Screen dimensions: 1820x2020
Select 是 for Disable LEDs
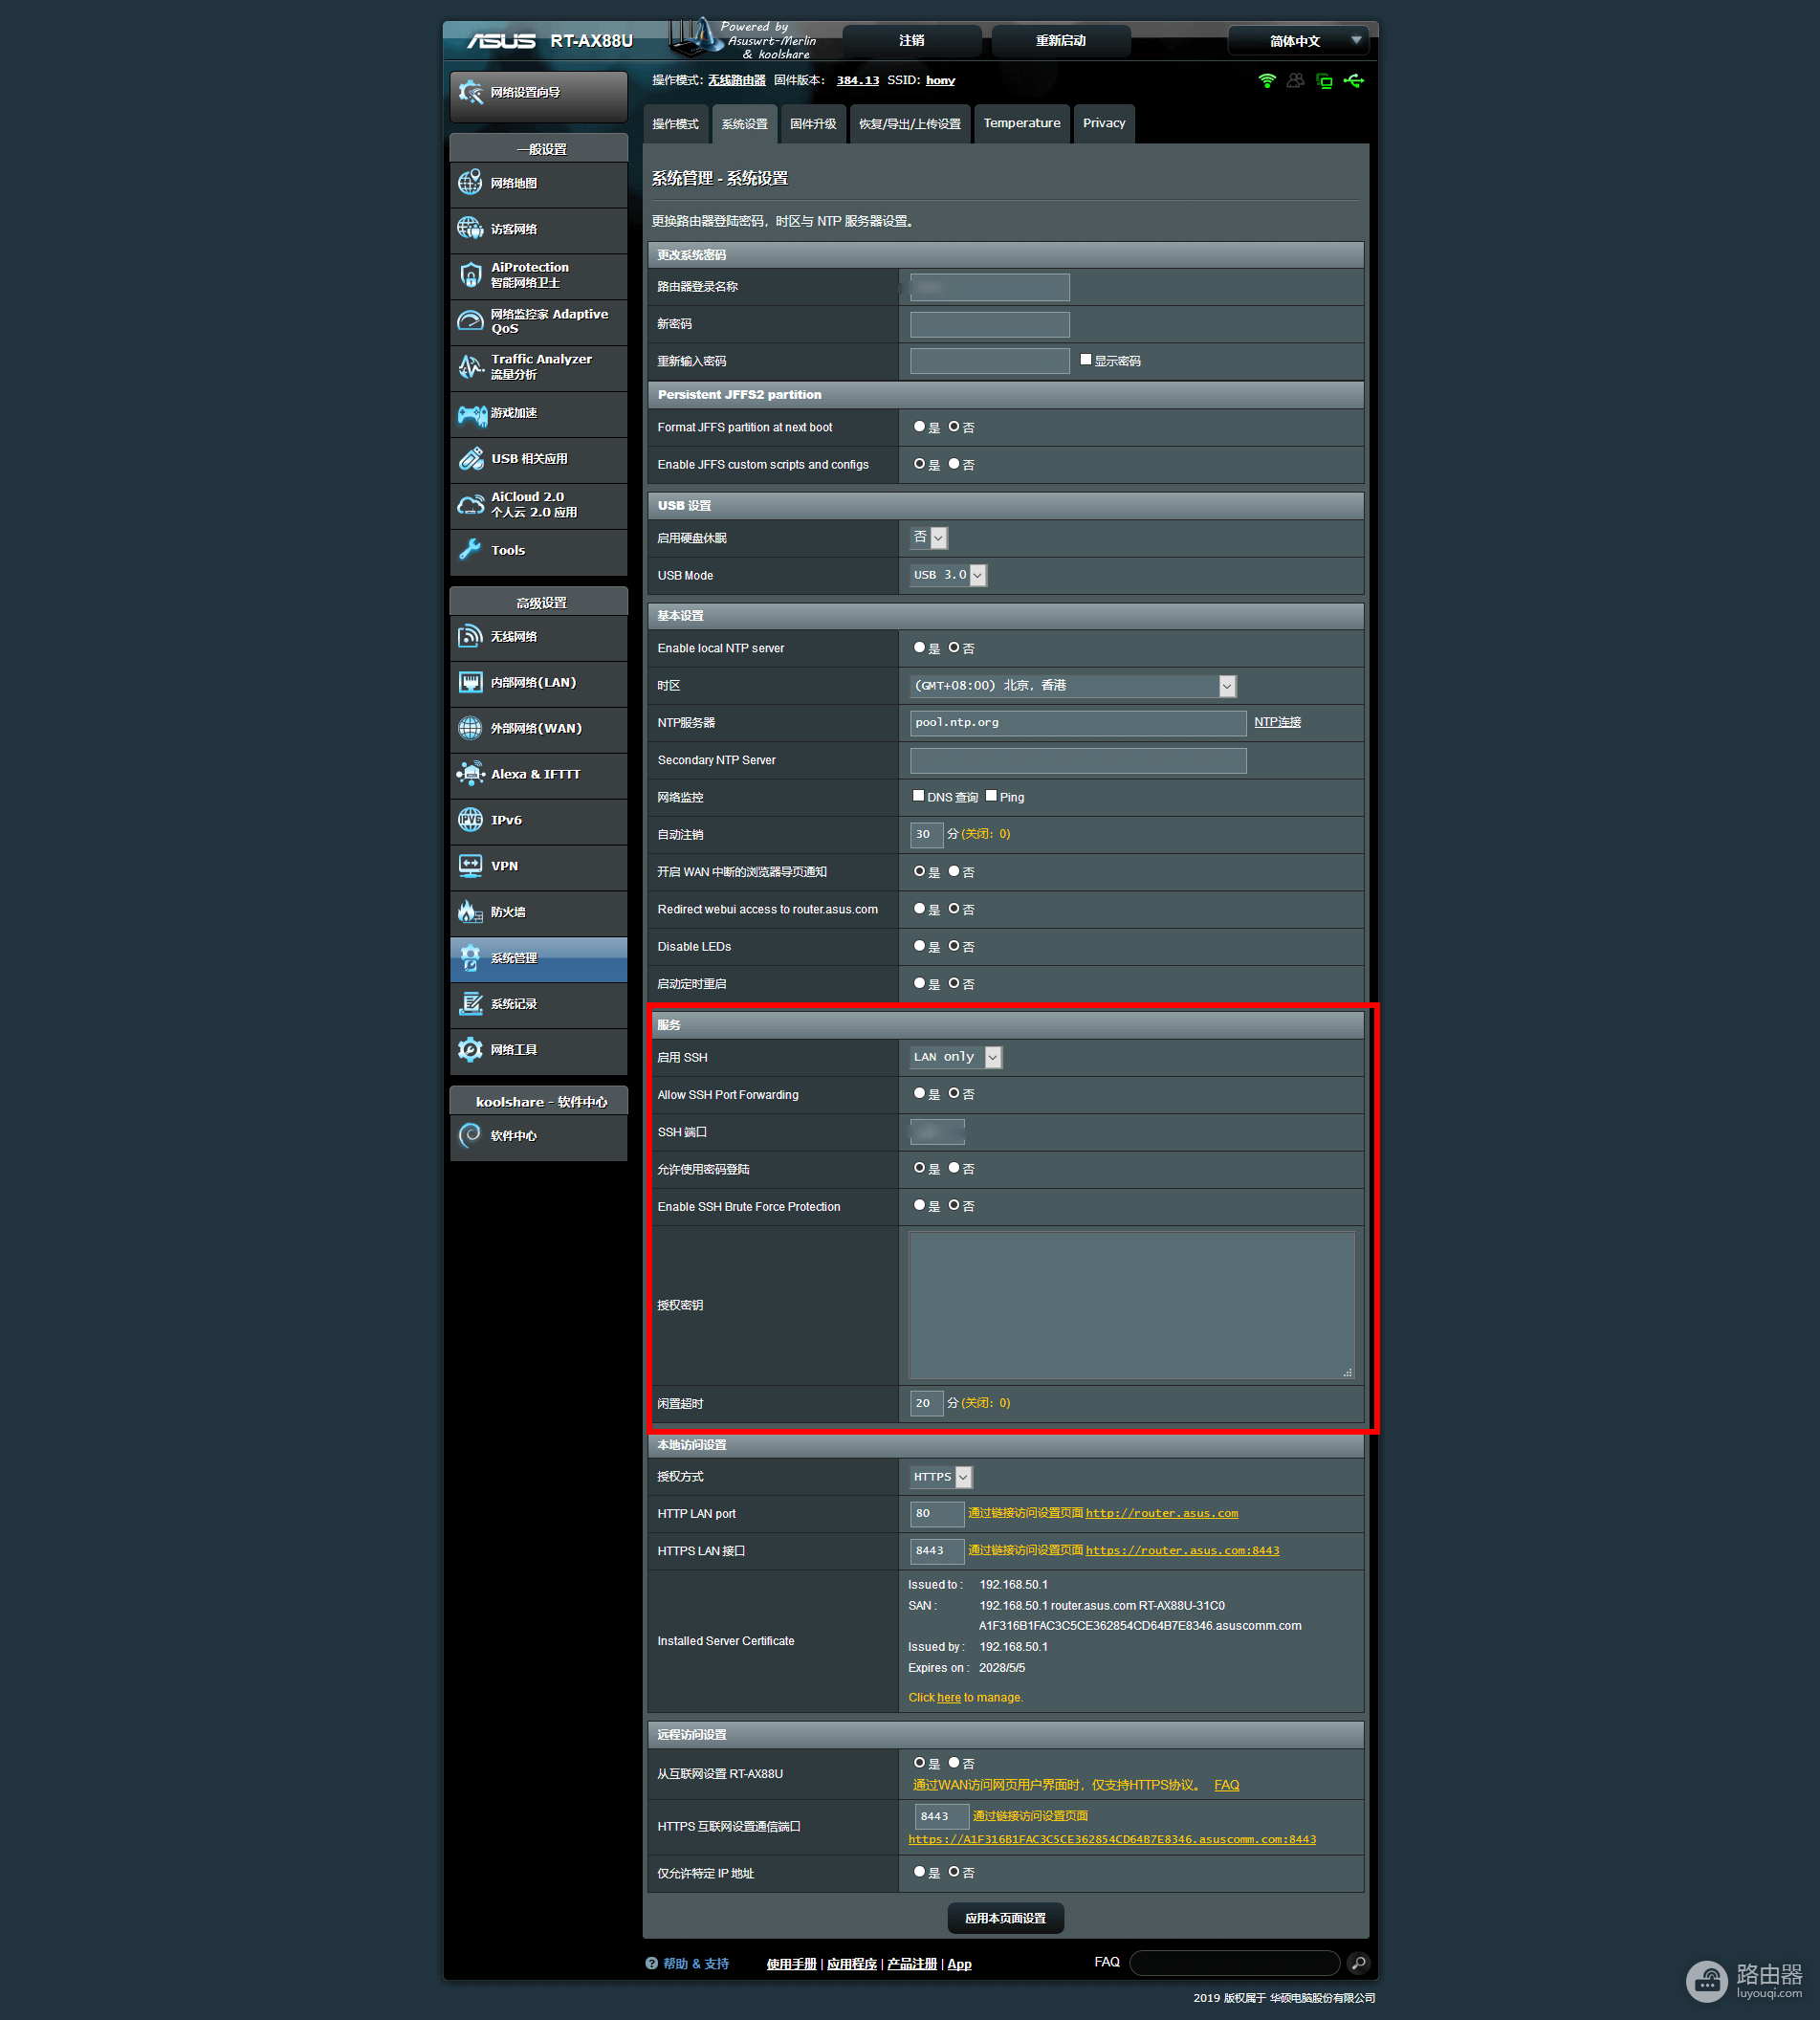pos(919,946)
